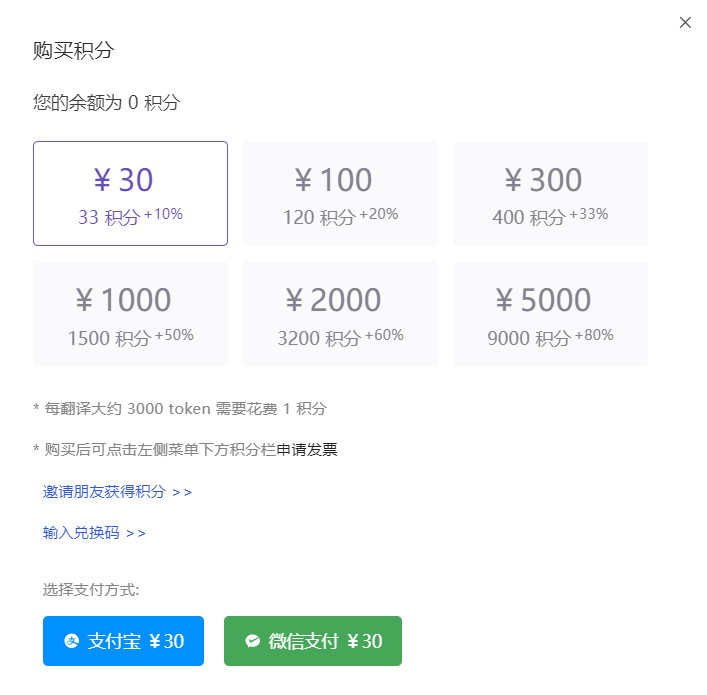
Task: Open the 申请发票 invoice request link
Action: coord(307,450)
